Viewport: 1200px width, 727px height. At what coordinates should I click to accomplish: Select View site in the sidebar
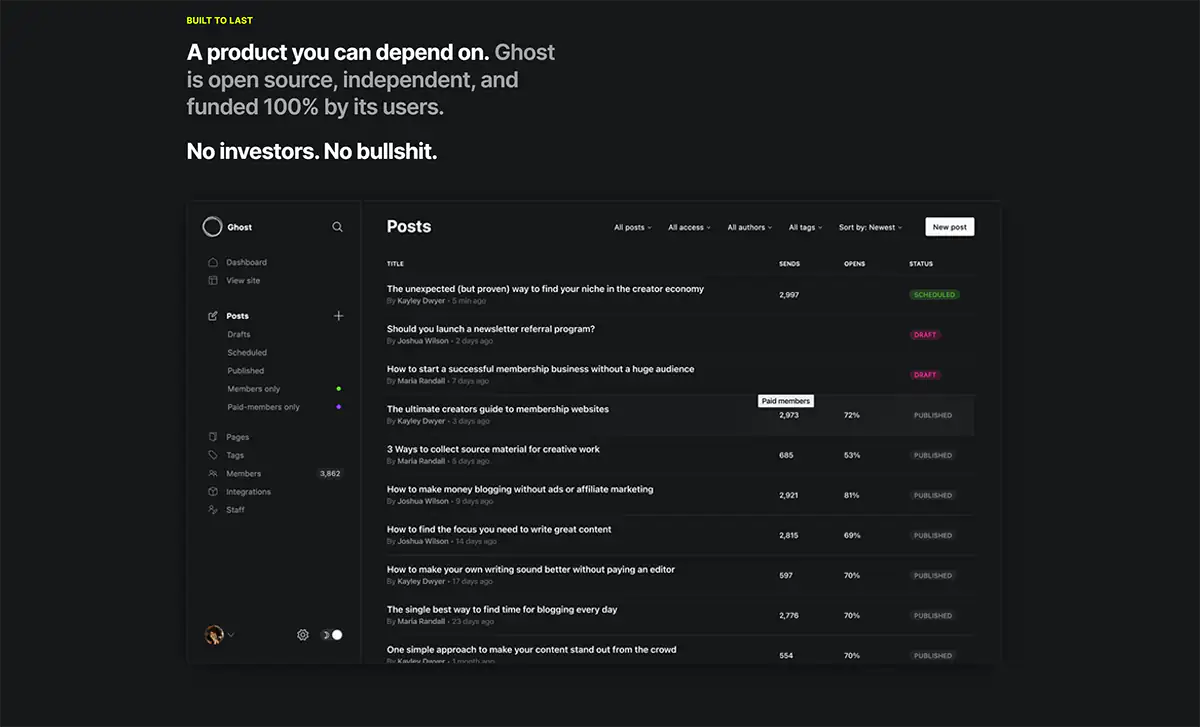coord(243,280)
